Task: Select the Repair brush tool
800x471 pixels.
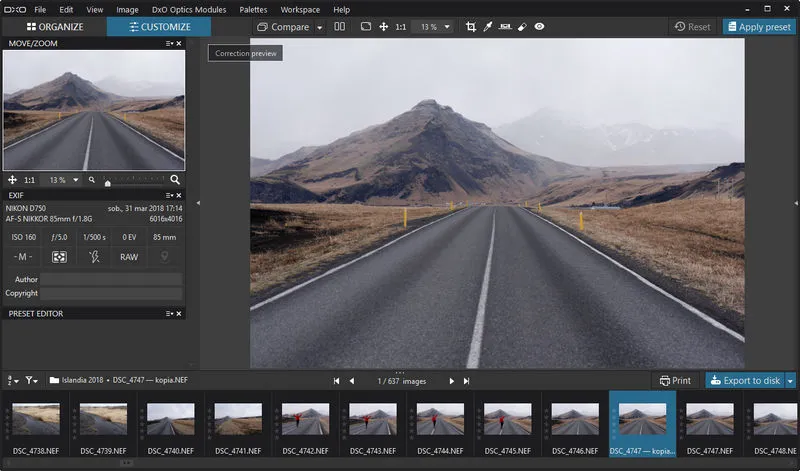Action: tap(522, 27)
